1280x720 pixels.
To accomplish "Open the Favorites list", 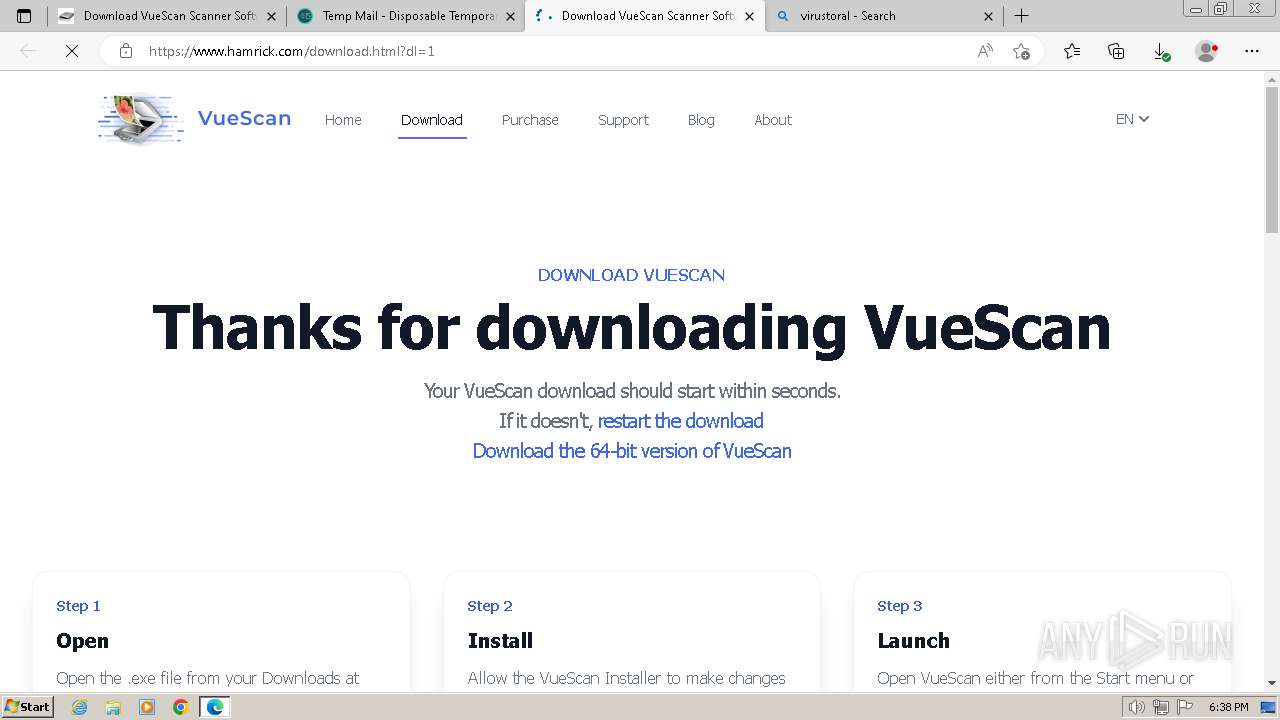I will tap(1072, 51).
